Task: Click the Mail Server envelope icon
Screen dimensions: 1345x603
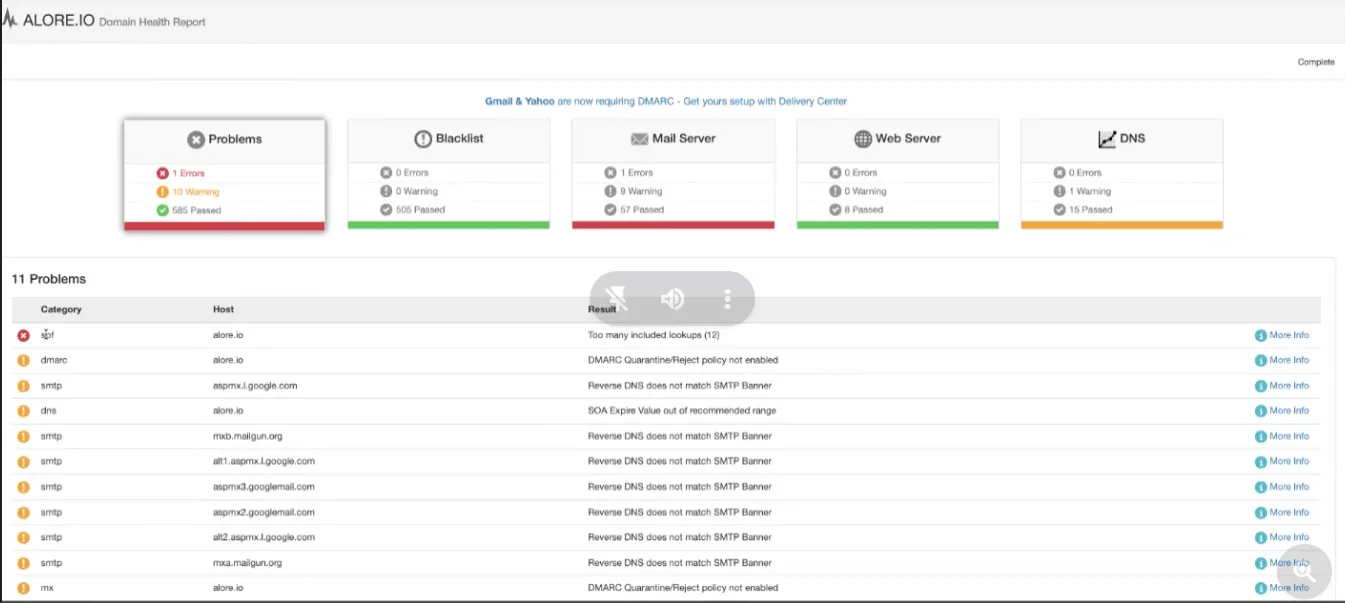Action: pyautogui.click(x=639, y=139)
